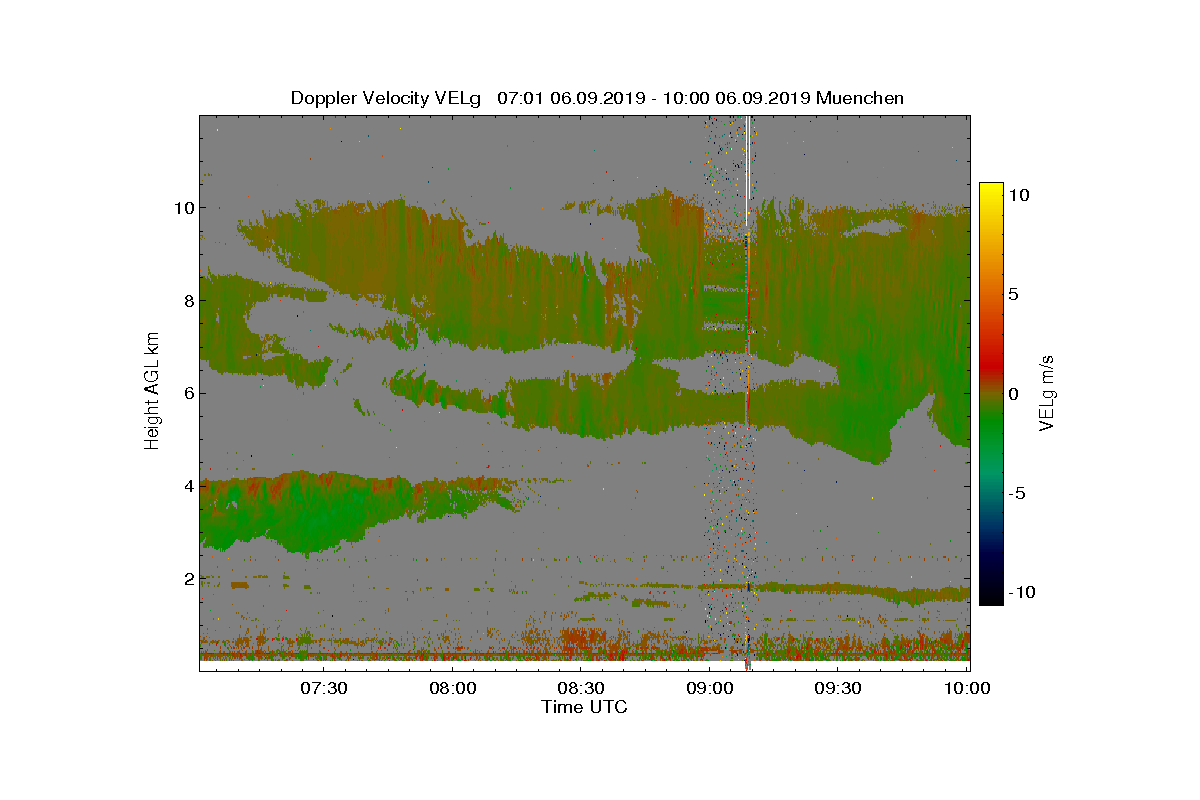Click the colorbar tick label '5'
Viewport: 1200px width, 800px height.
[1013, 295]
